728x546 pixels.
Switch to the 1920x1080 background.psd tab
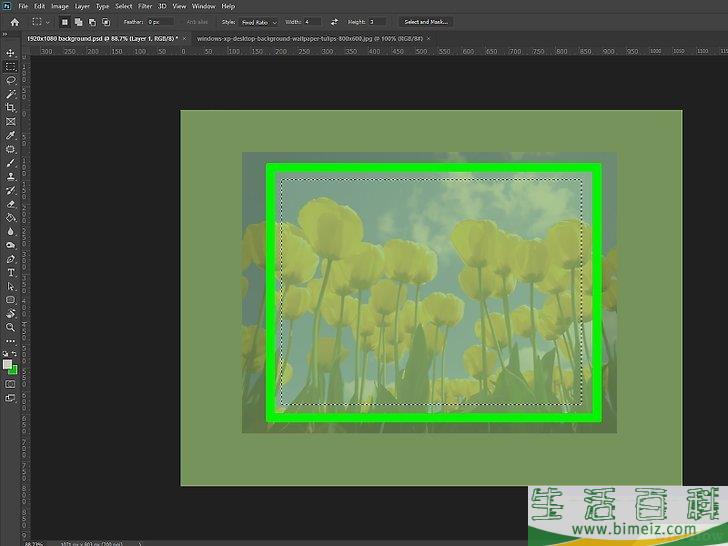(102, 39)
